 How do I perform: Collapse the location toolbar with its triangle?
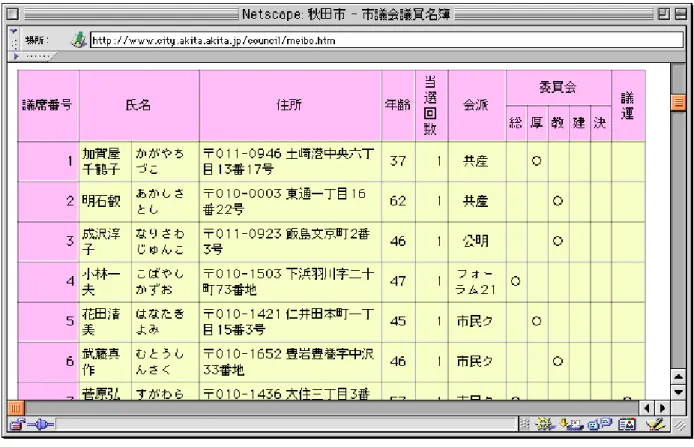(13, 31)
